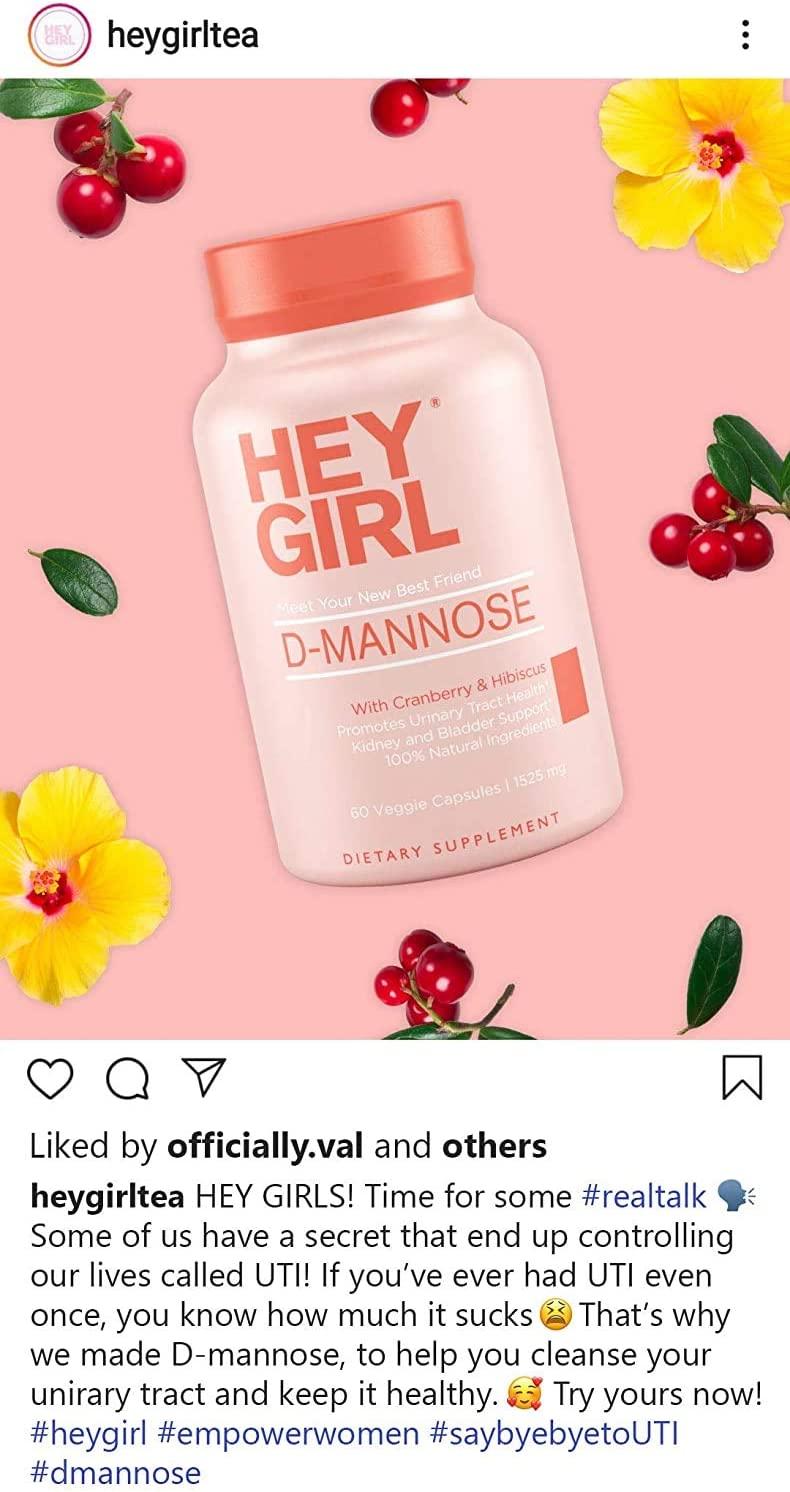This screenshot has height=1492, width=790.
Task: Open heygirltea username in post header
Action: point(182,36)
